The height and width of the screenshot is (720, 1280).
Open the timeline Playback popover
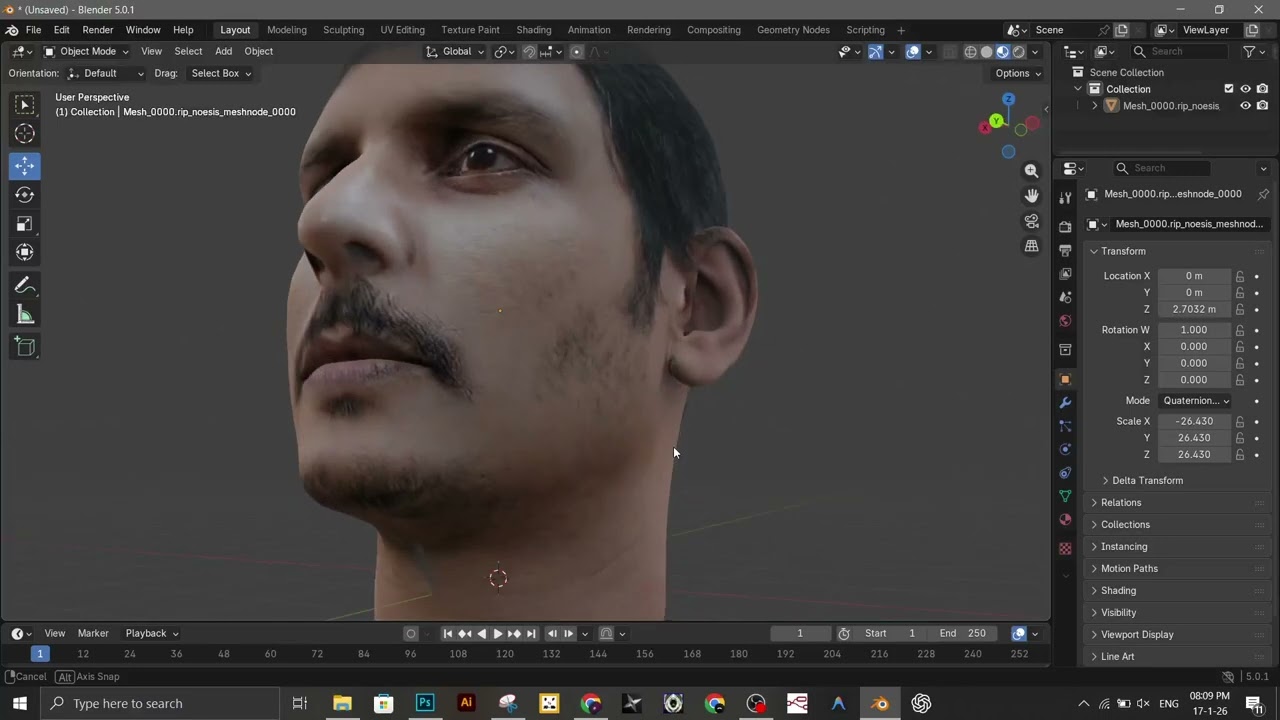click(x=152, y=634)
